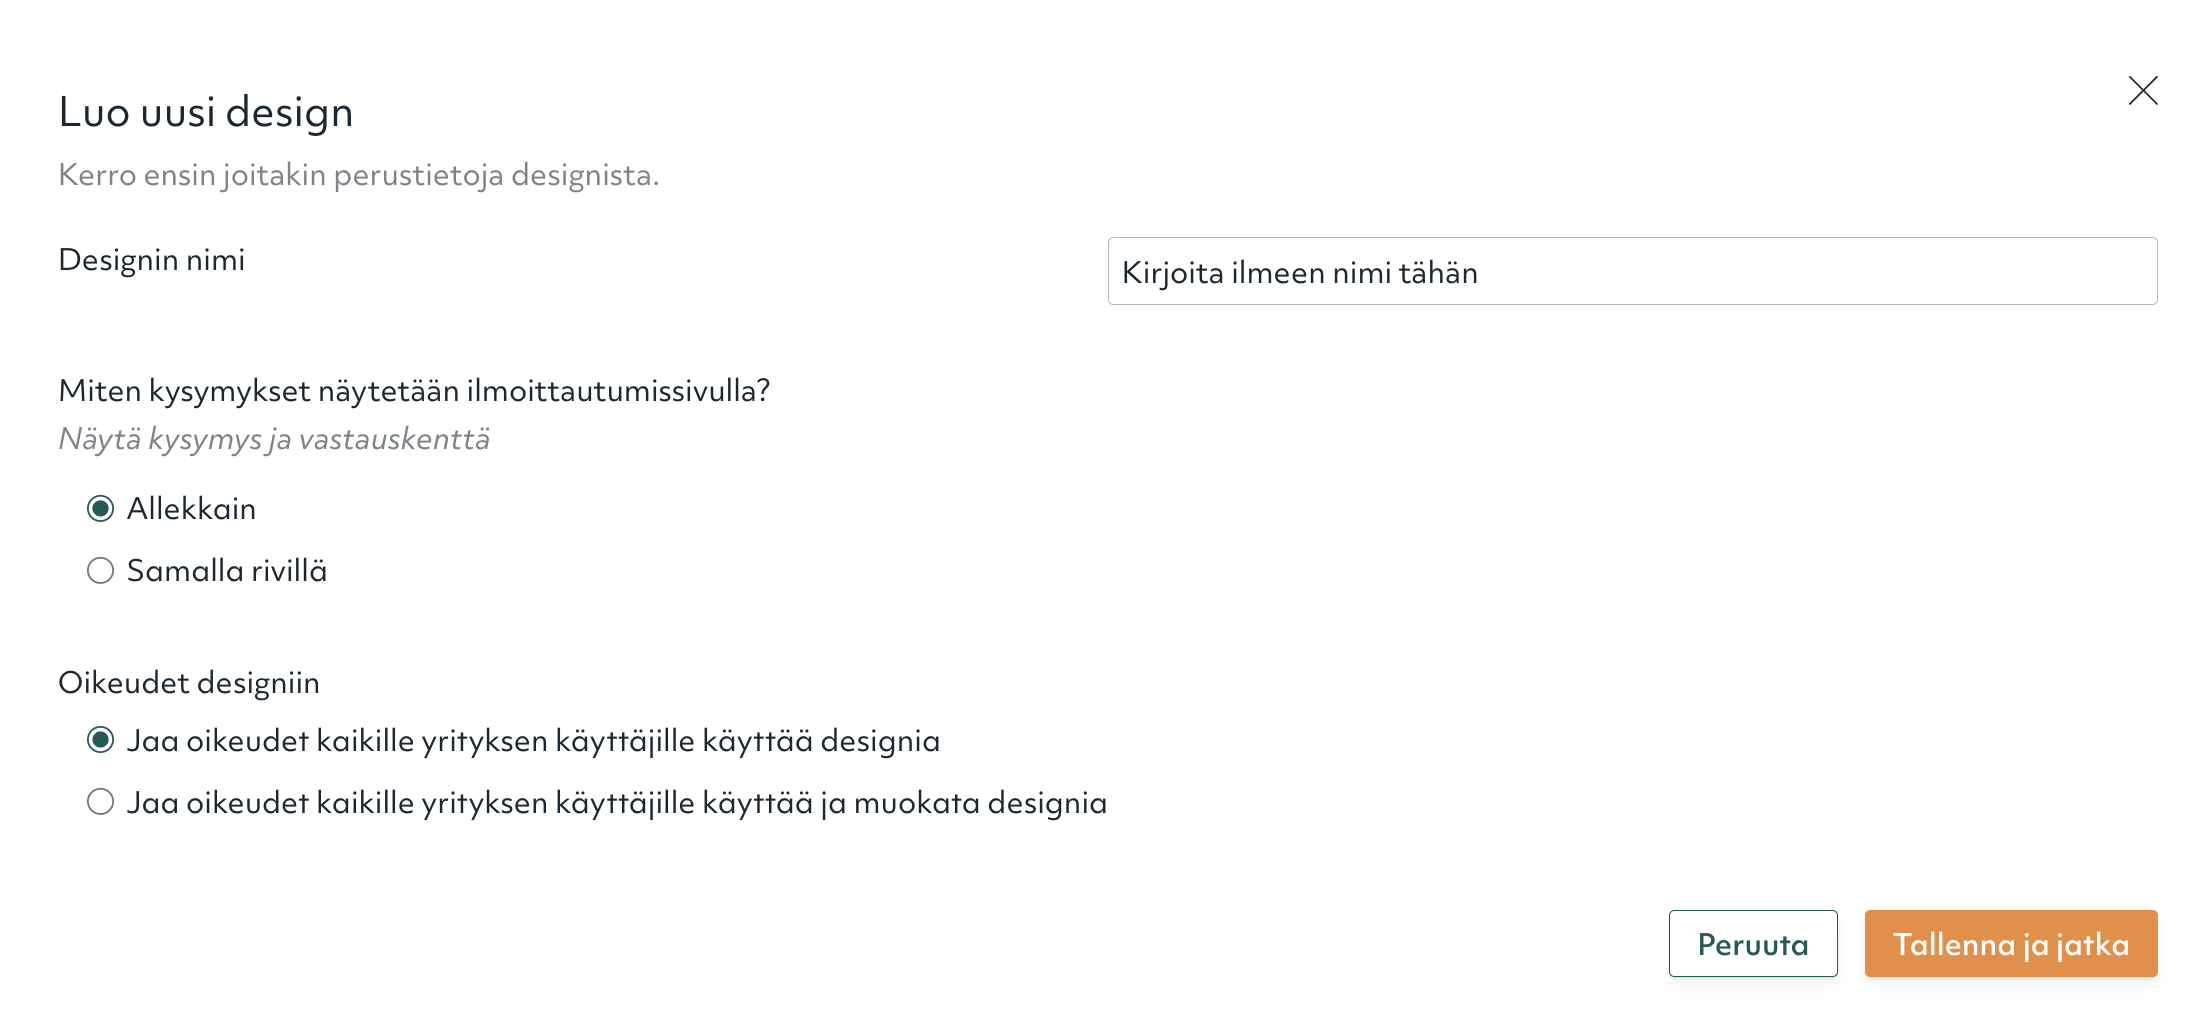Click the Designin nimi label
The image size is (2200, 1012).
(x=152, y=260)
